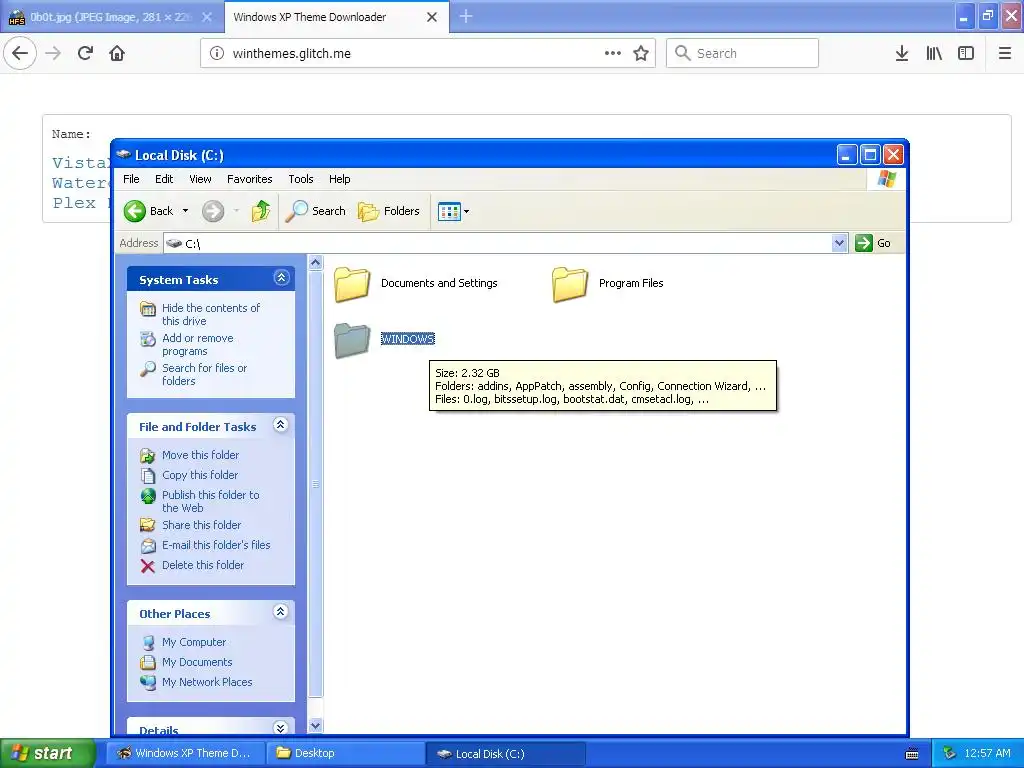Click the C:\ address field

[x=500, y=243]
